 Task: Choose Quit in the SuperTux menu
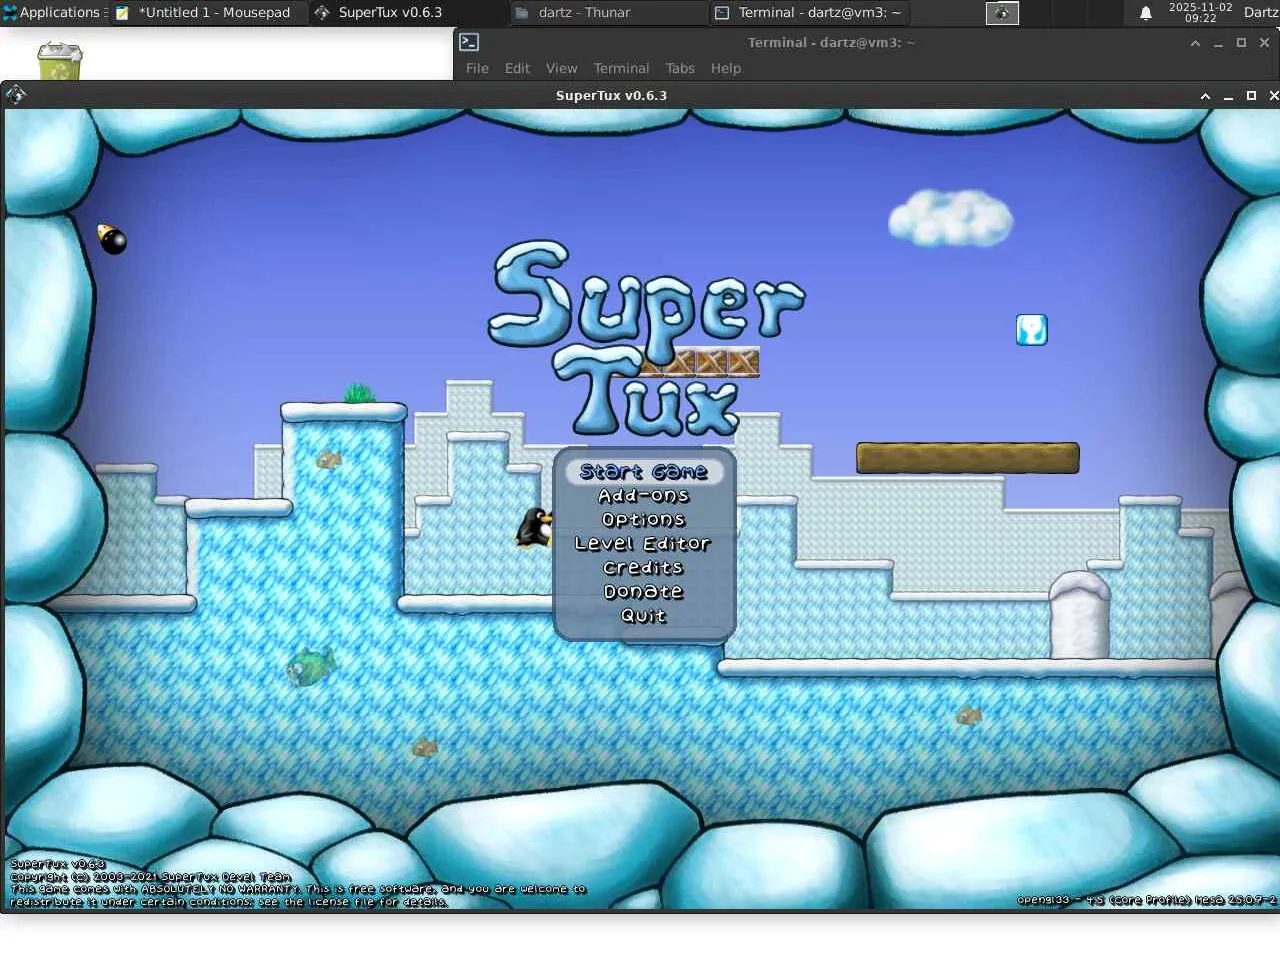[x=643, y=615]
